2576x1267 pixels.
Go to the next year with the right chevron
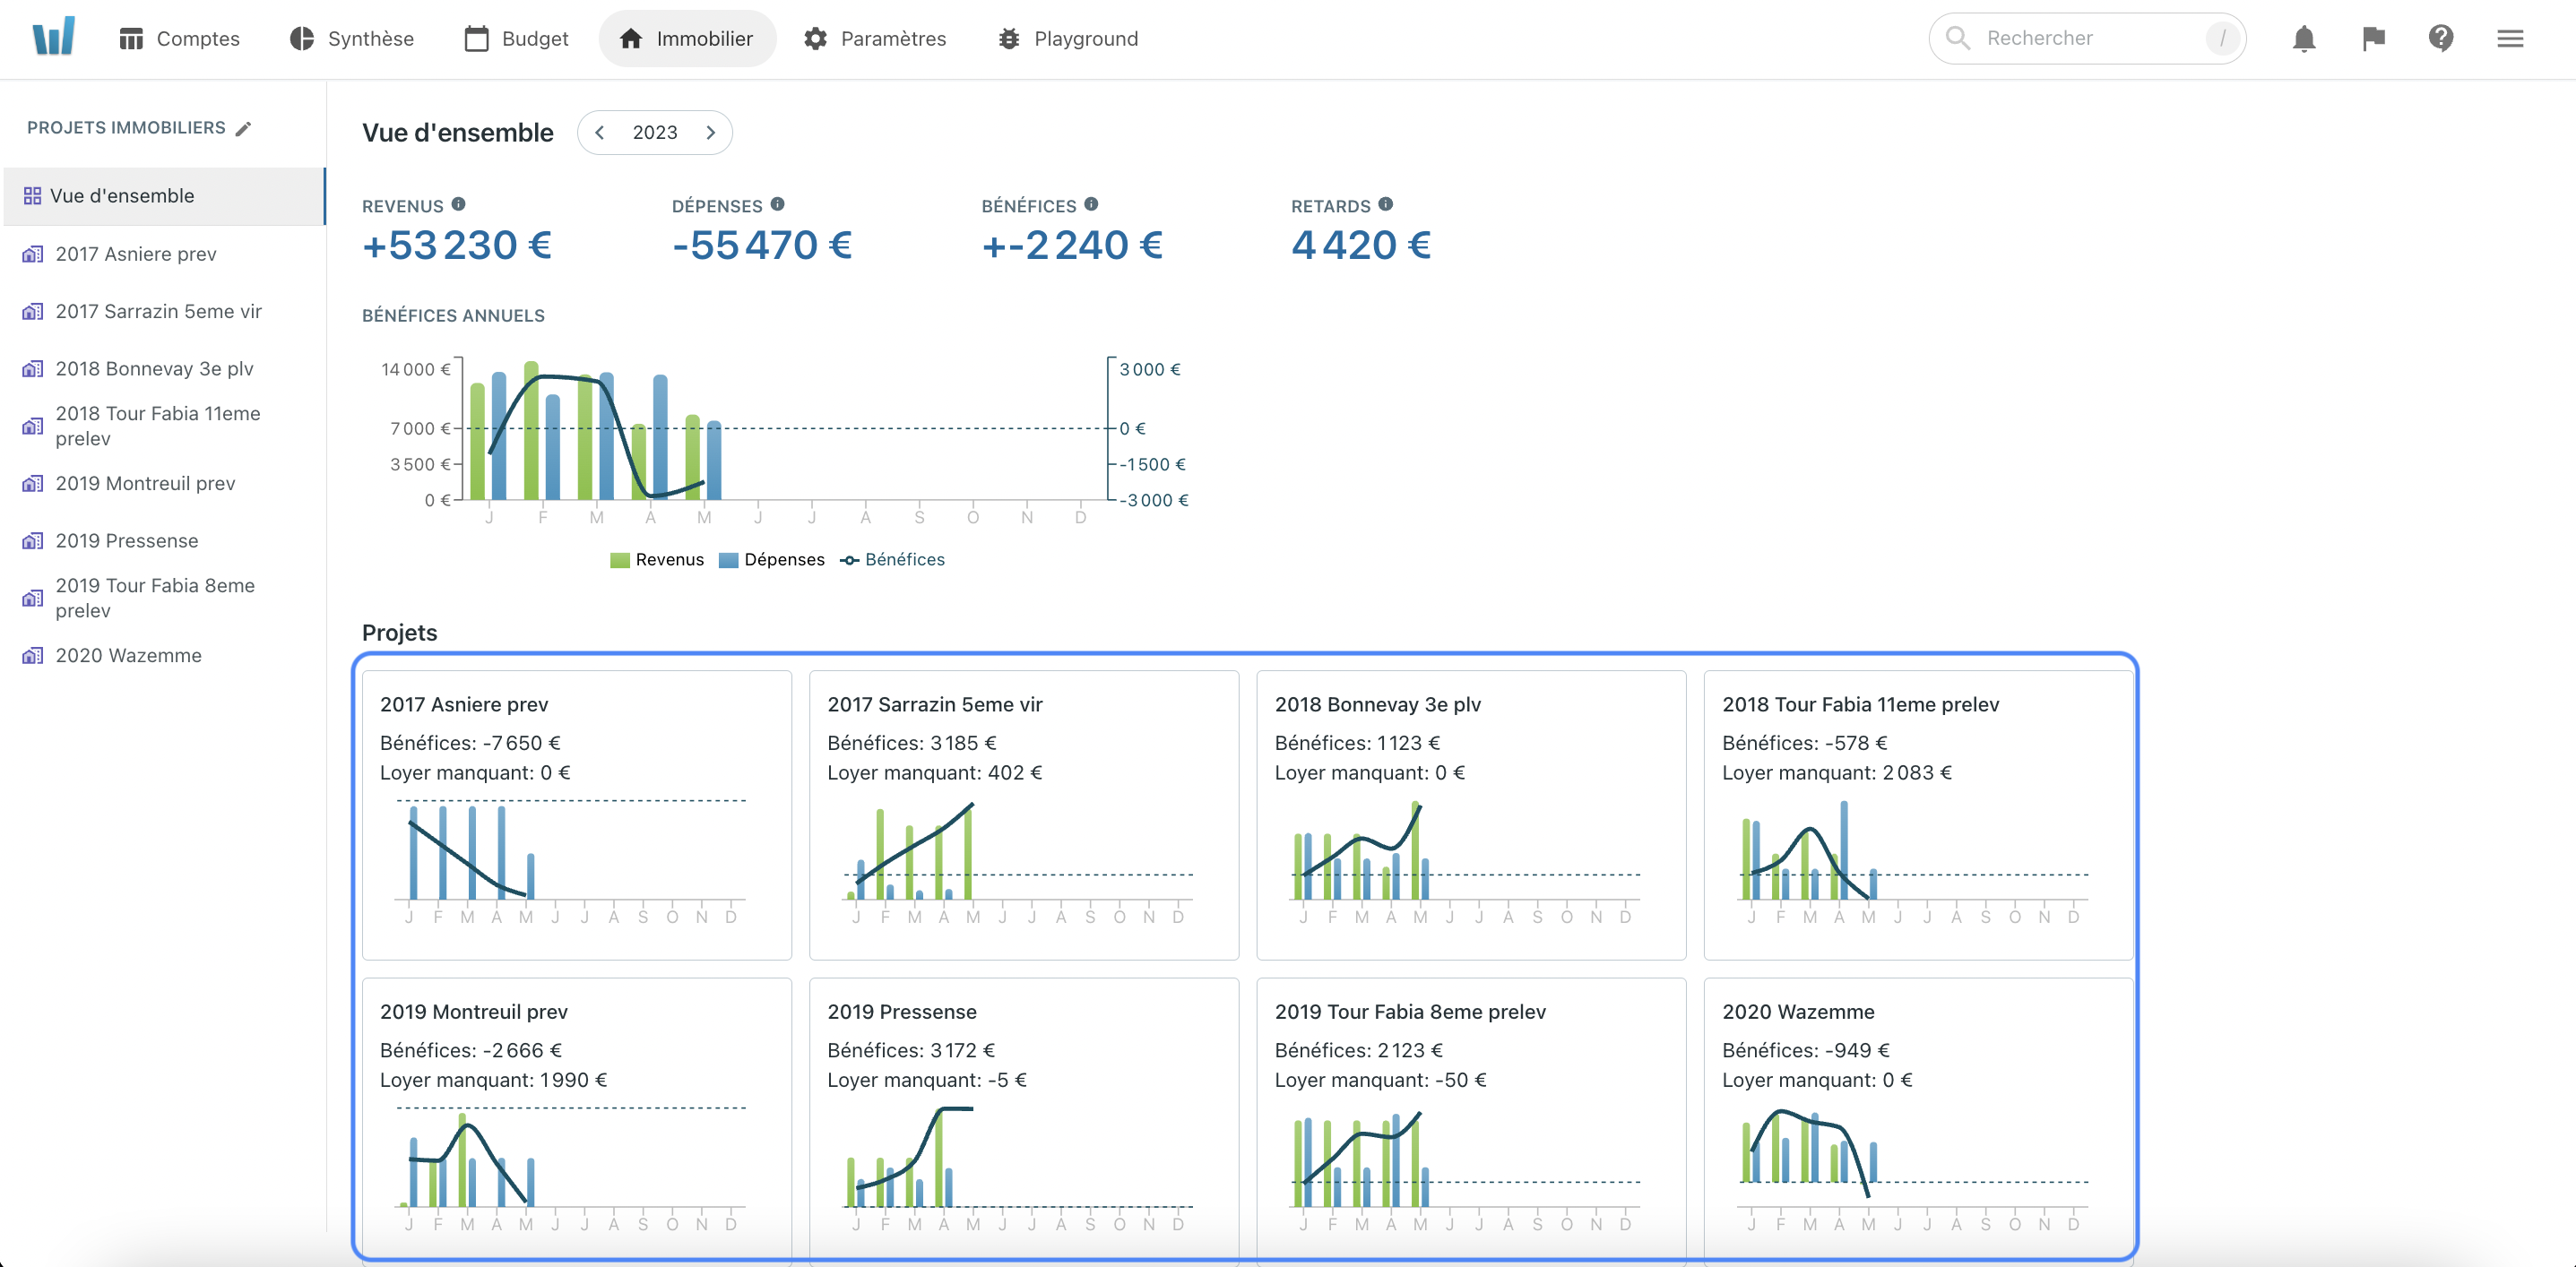(x=710, y=133)
